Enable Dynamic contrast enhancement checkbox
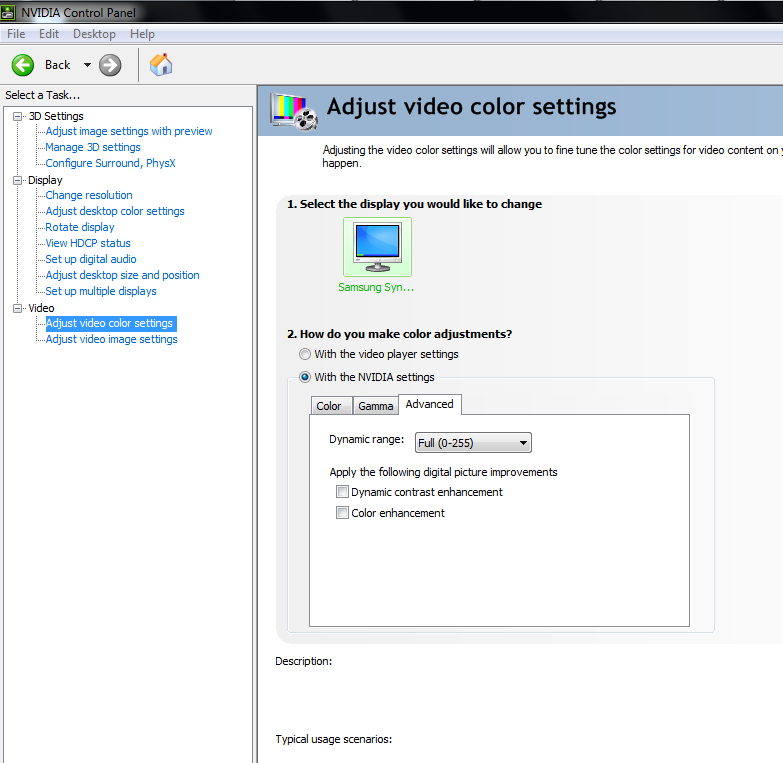 (x=342, y=492)
